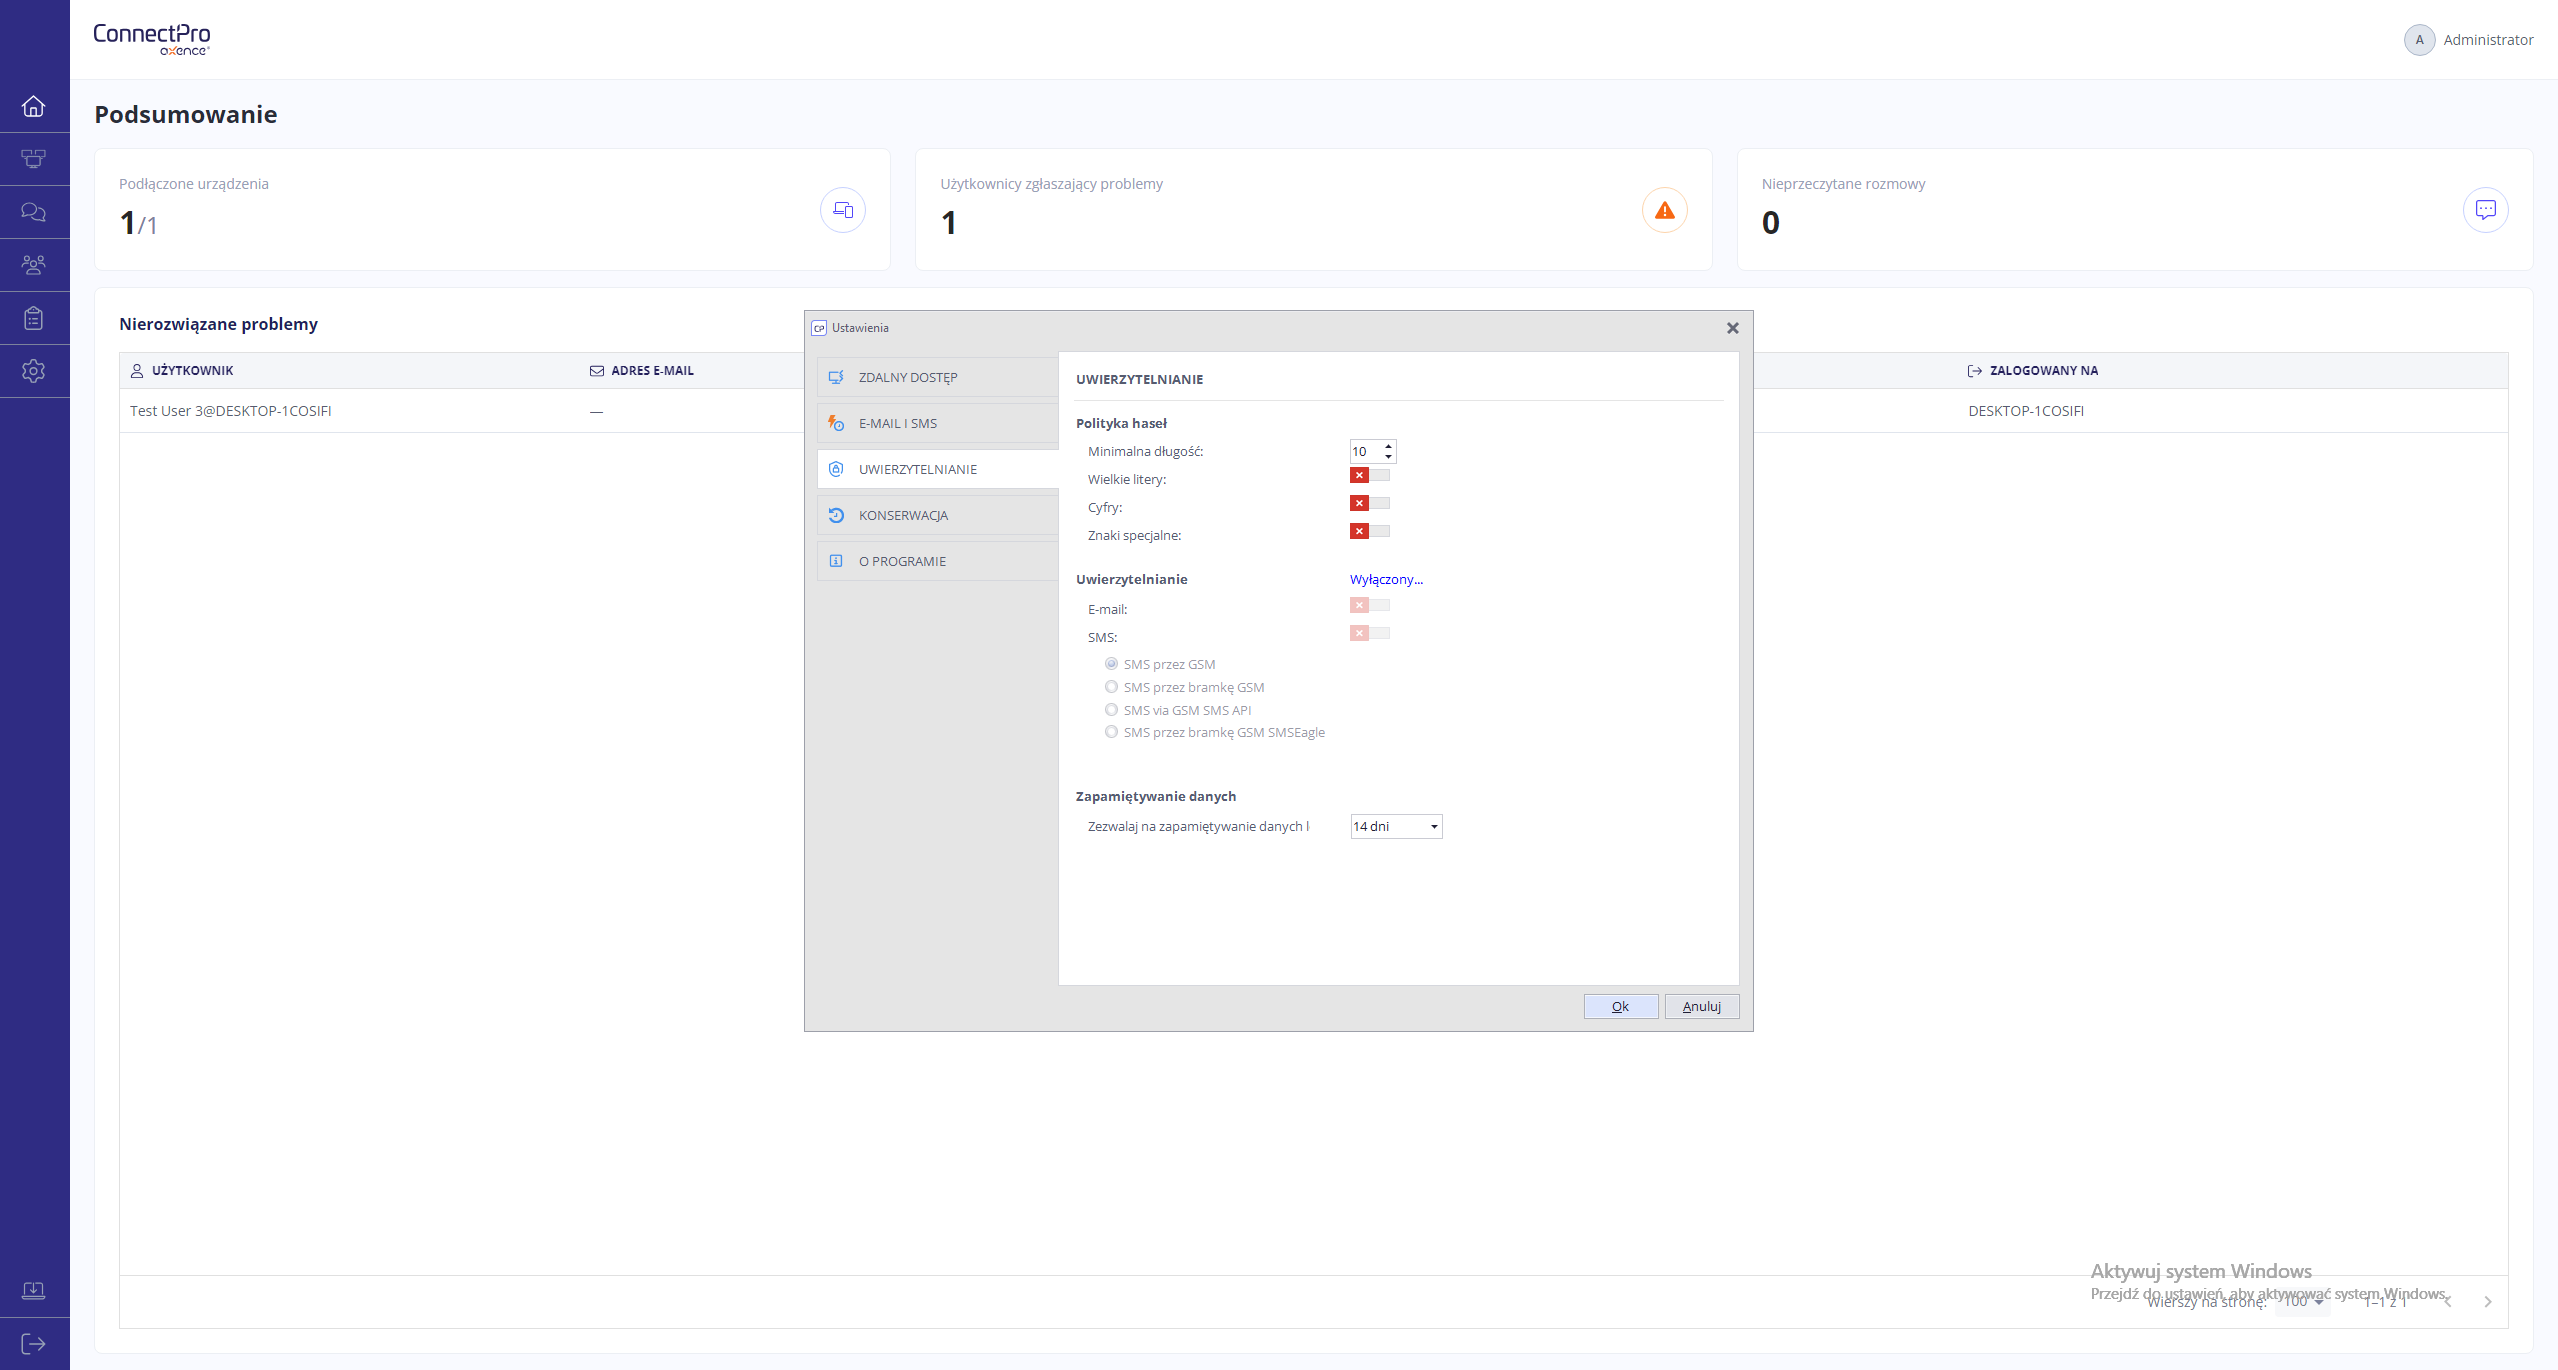Toggle the Znaki specjalne switch
This screenshot has width=2558, height=1370.
(1370, 532)
